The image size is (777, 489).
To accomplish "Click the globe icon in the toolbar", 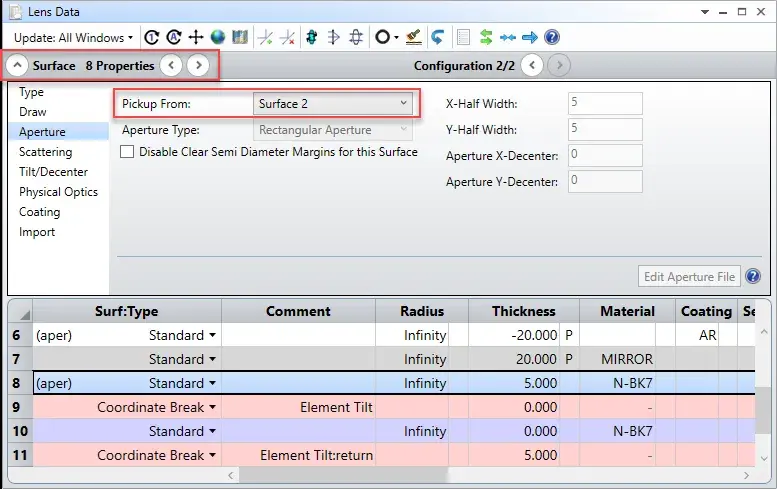I will [218, 37].
